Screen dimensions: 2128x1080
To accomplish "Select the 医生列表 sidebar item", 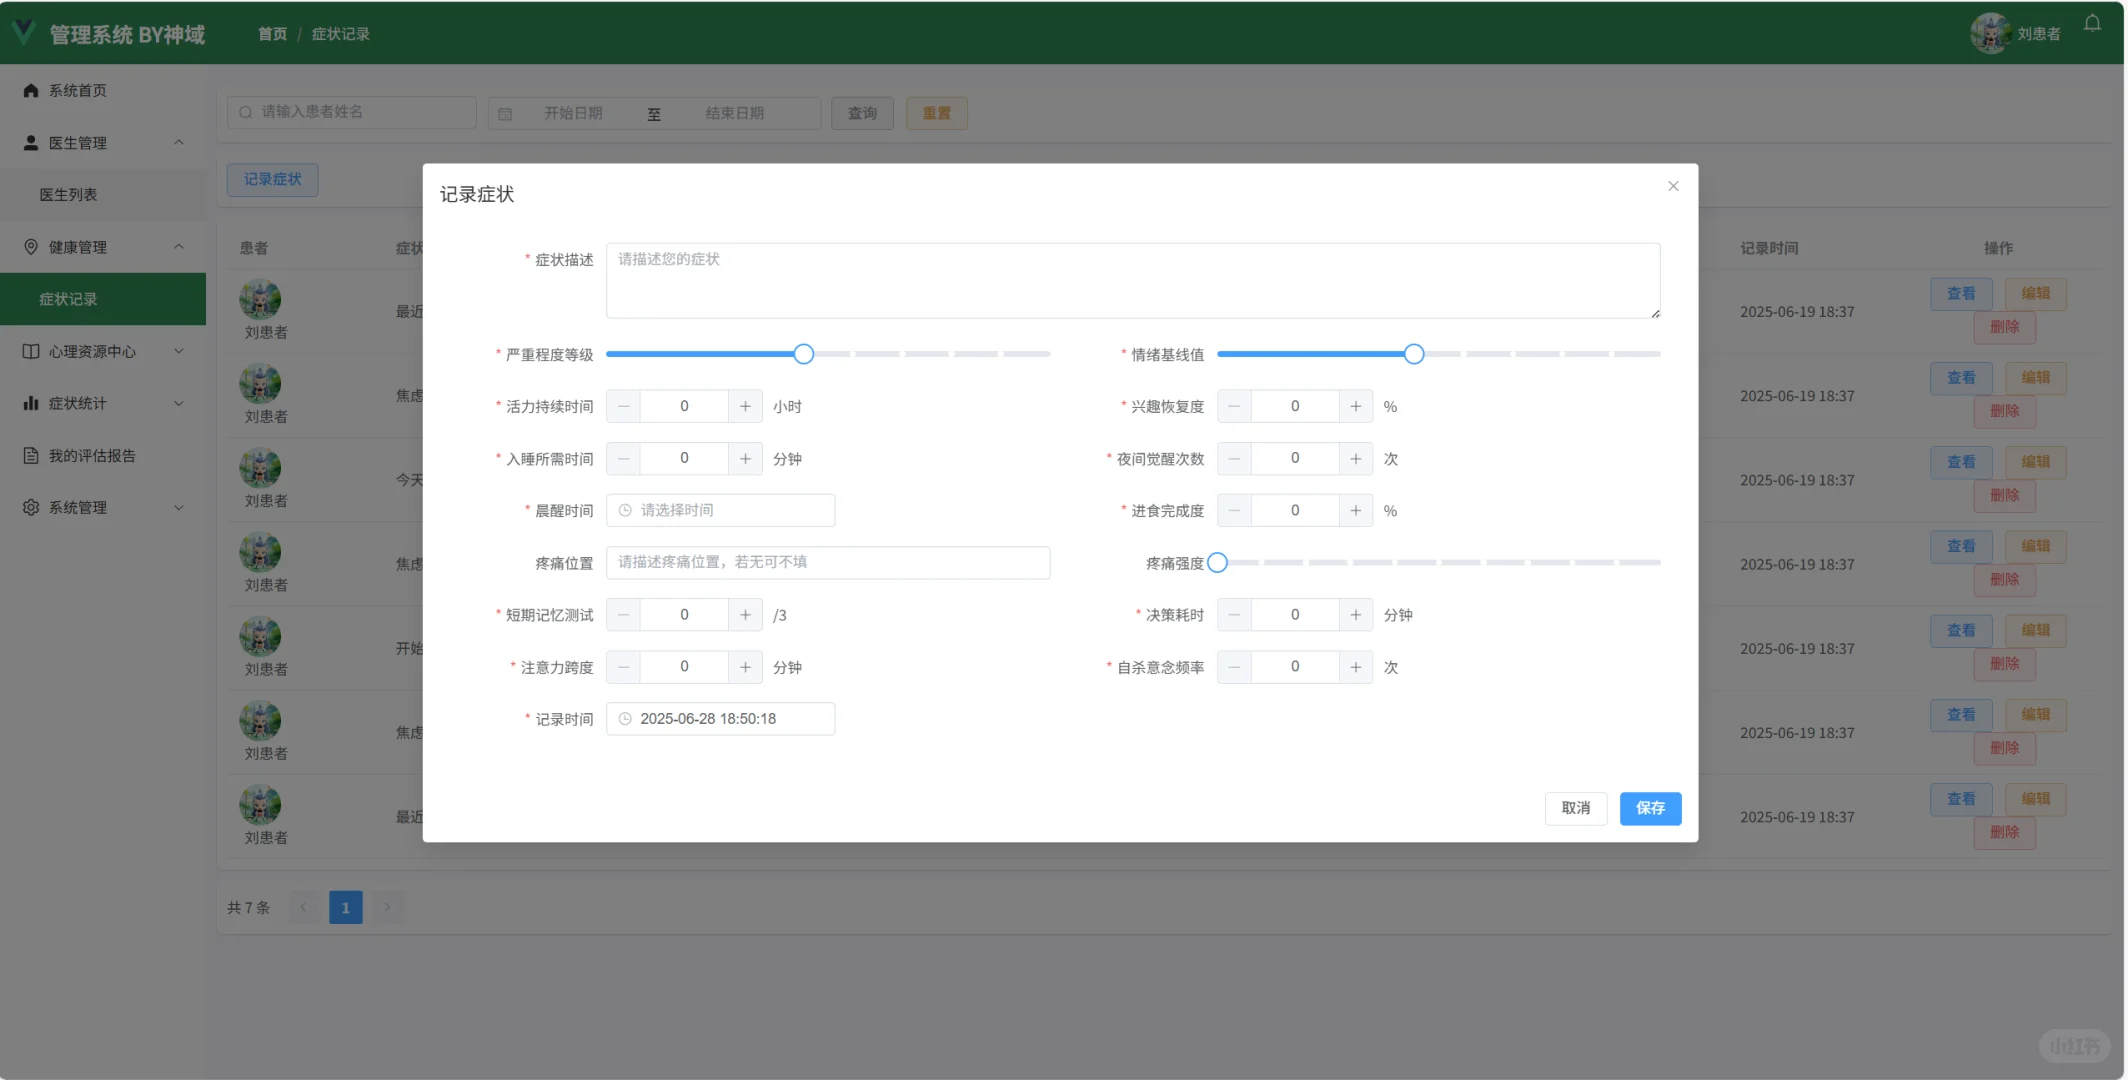I will (x=67, y=194).
